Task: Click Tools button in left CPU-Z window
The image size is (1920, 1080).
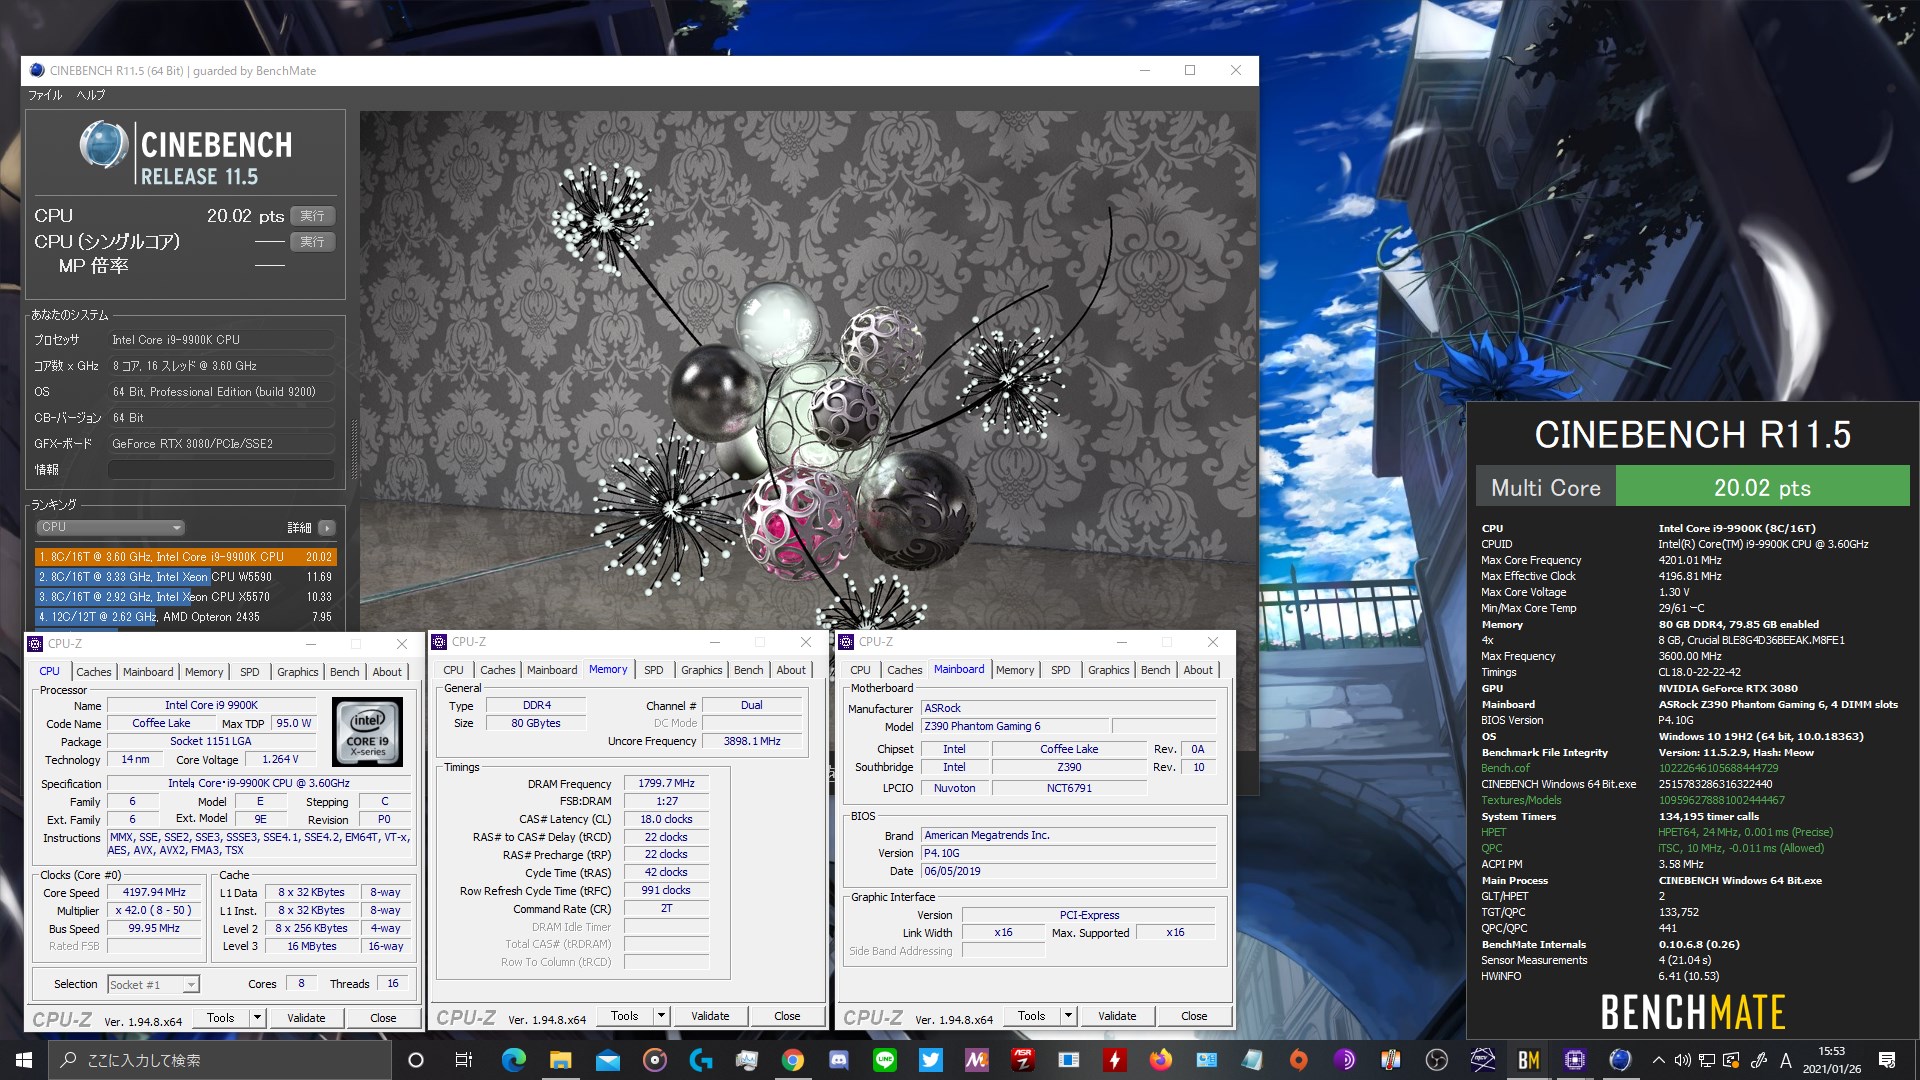Action: (221, 1018)
